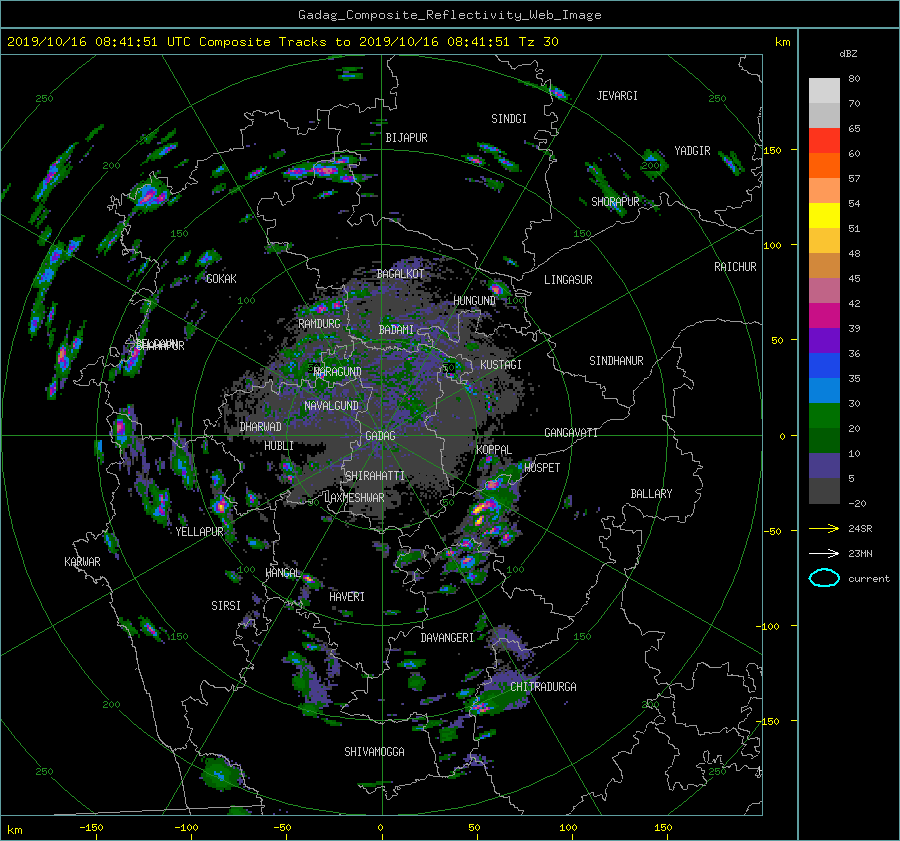900x841 pixels.
Task: Click the BADAMI label
Action: (396, 330)
